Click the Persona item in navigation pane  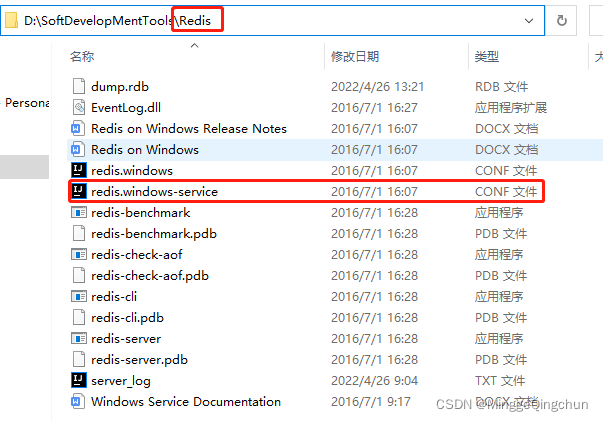tap(27, 103)
